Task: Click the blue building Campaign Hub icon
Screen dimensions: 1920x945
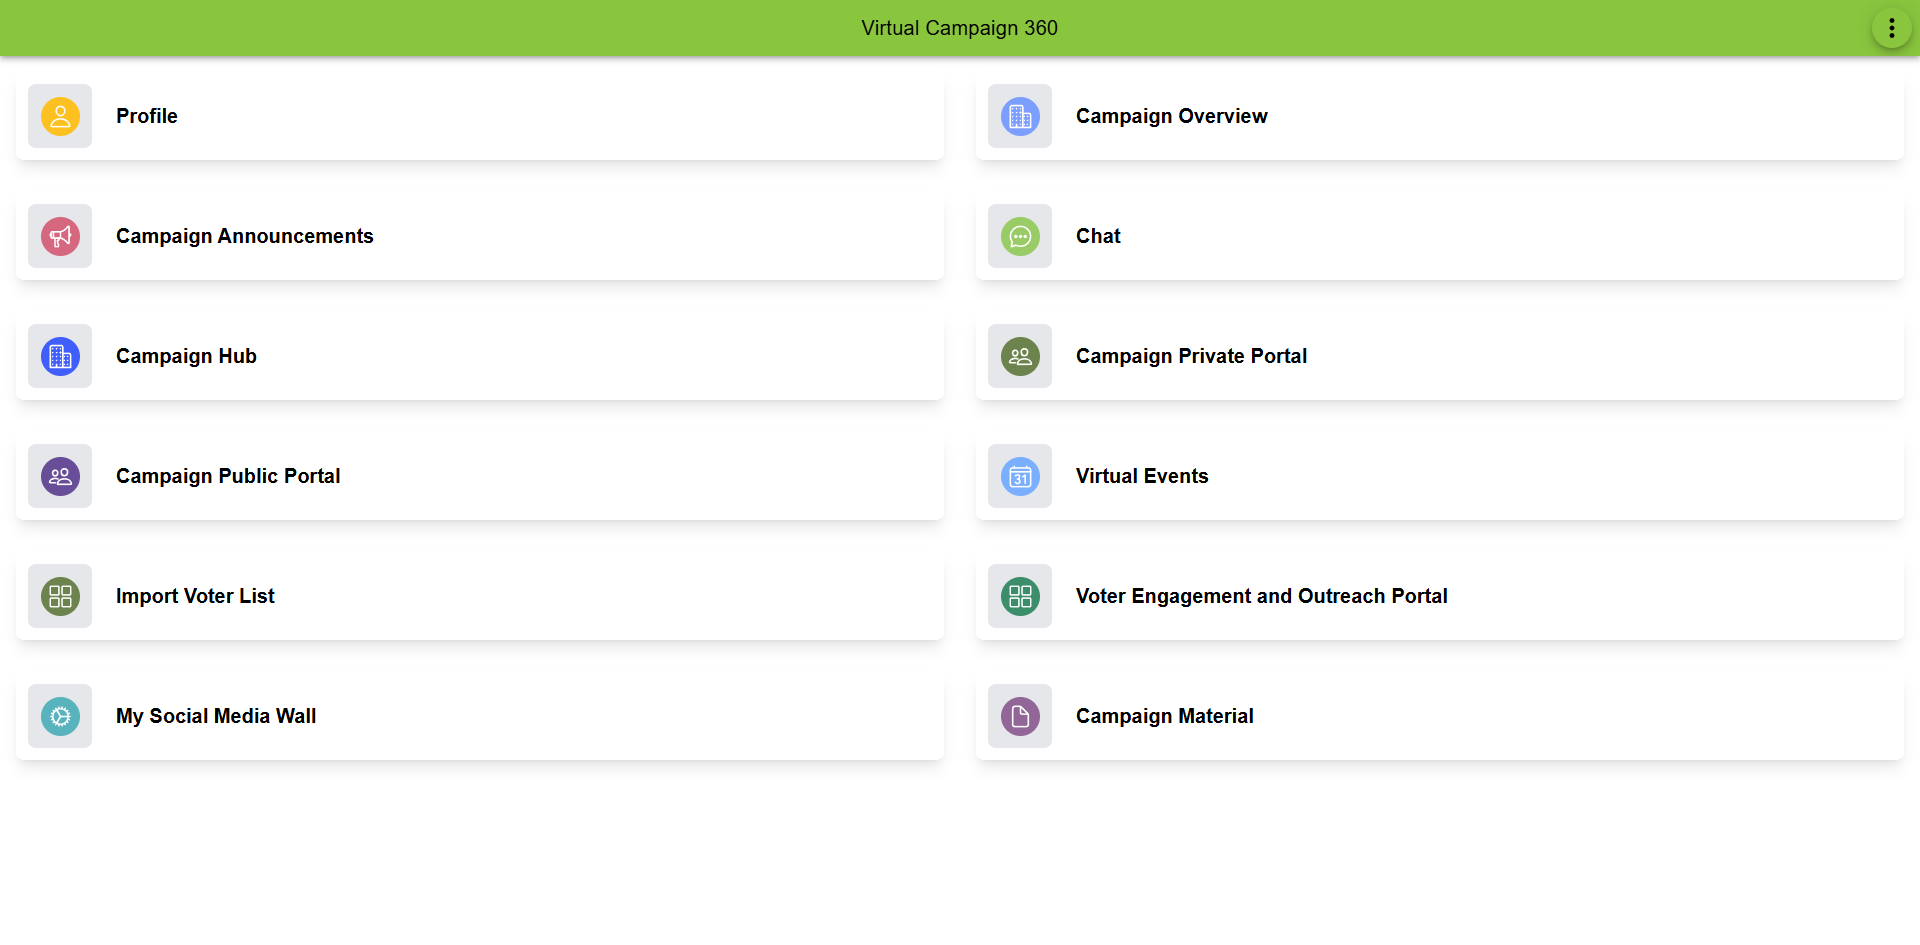Action: pyautogui.click(x=60, y=356)
